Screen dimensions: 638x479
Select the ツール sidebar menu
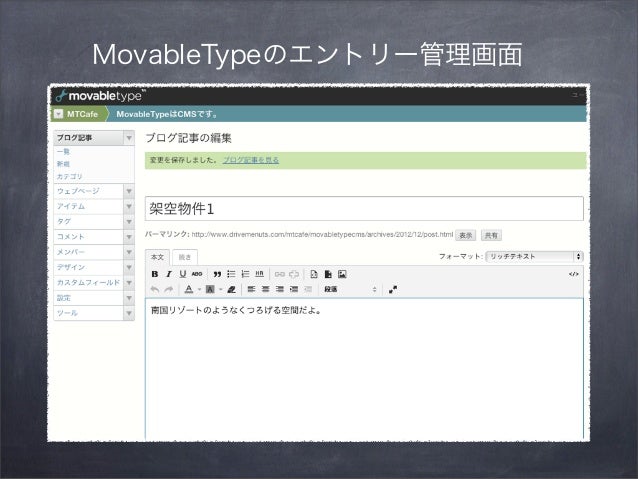pos(89,313)
